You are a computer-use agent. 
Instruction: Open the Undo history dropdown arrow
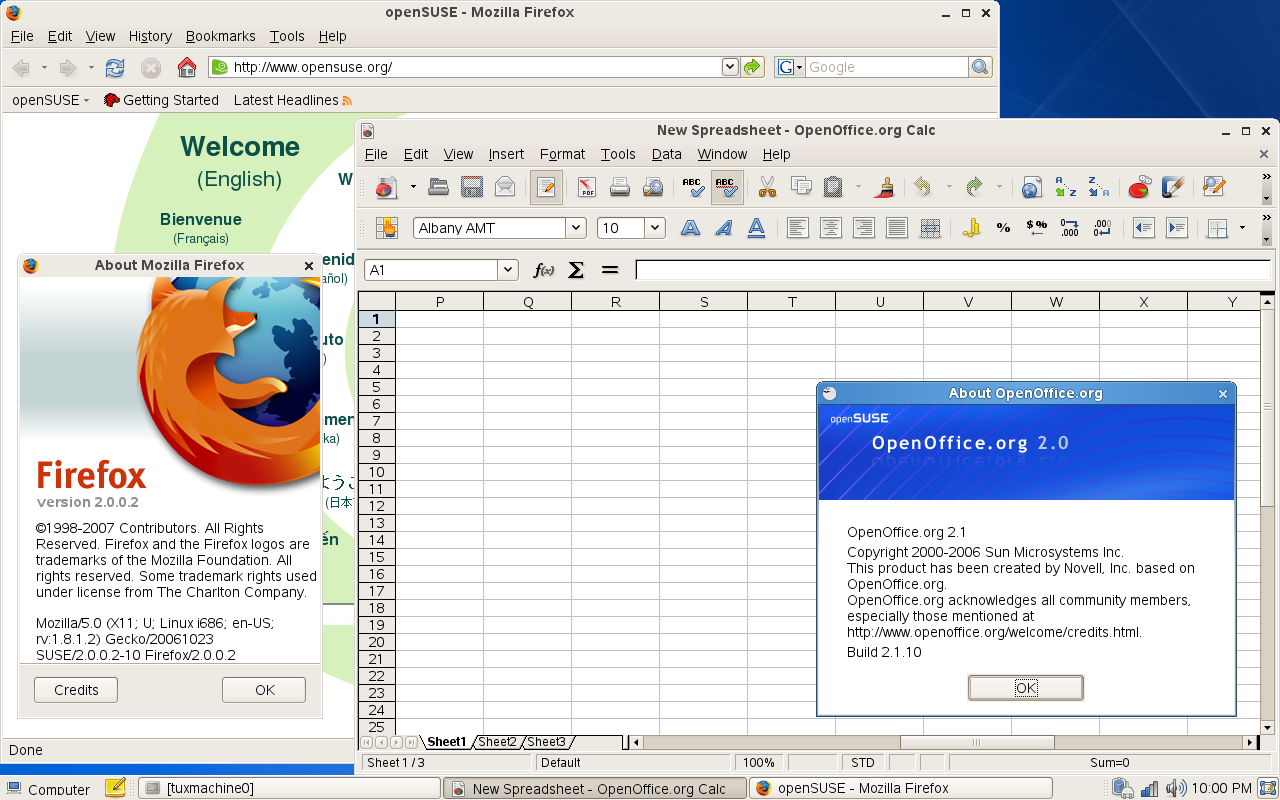tap(949, 187)
